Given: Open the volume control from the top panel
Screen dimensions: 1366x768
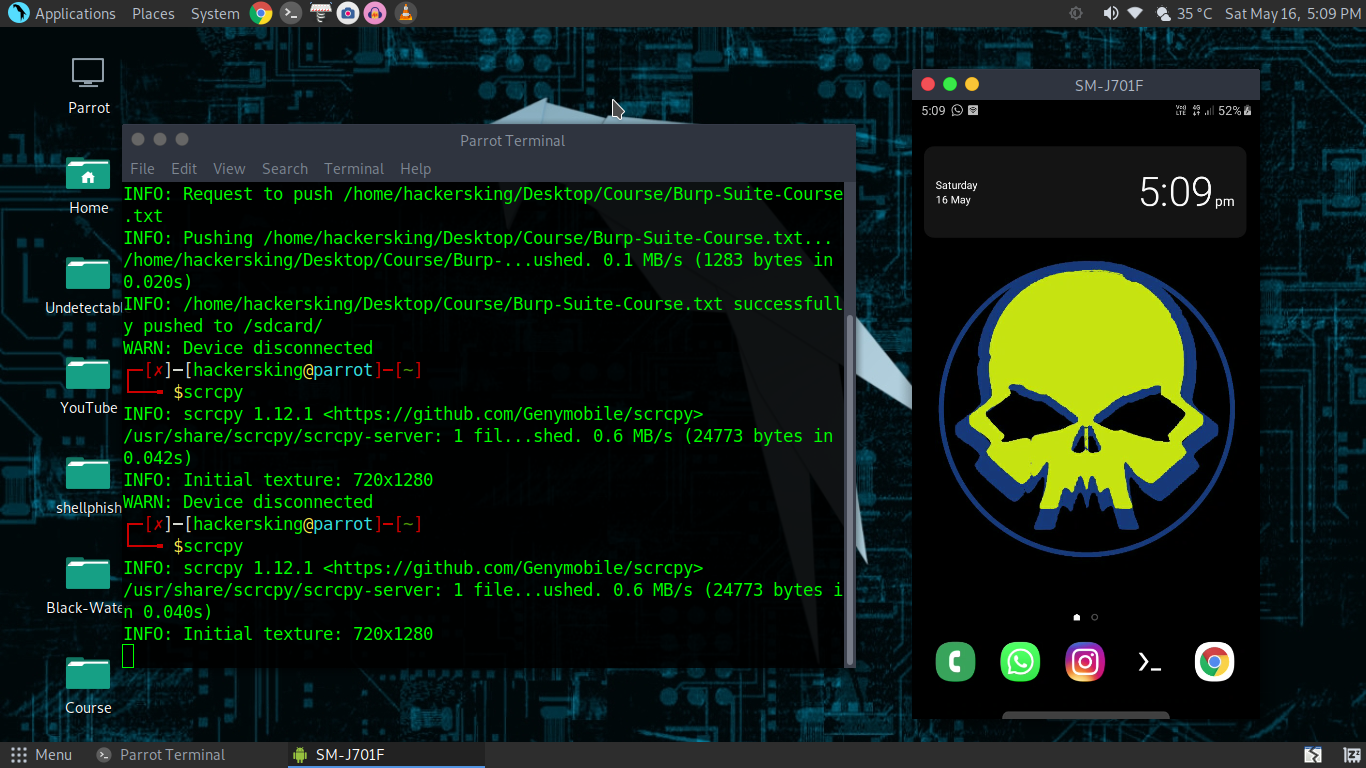Looking at the screenshot, I should click(1110, 13).
